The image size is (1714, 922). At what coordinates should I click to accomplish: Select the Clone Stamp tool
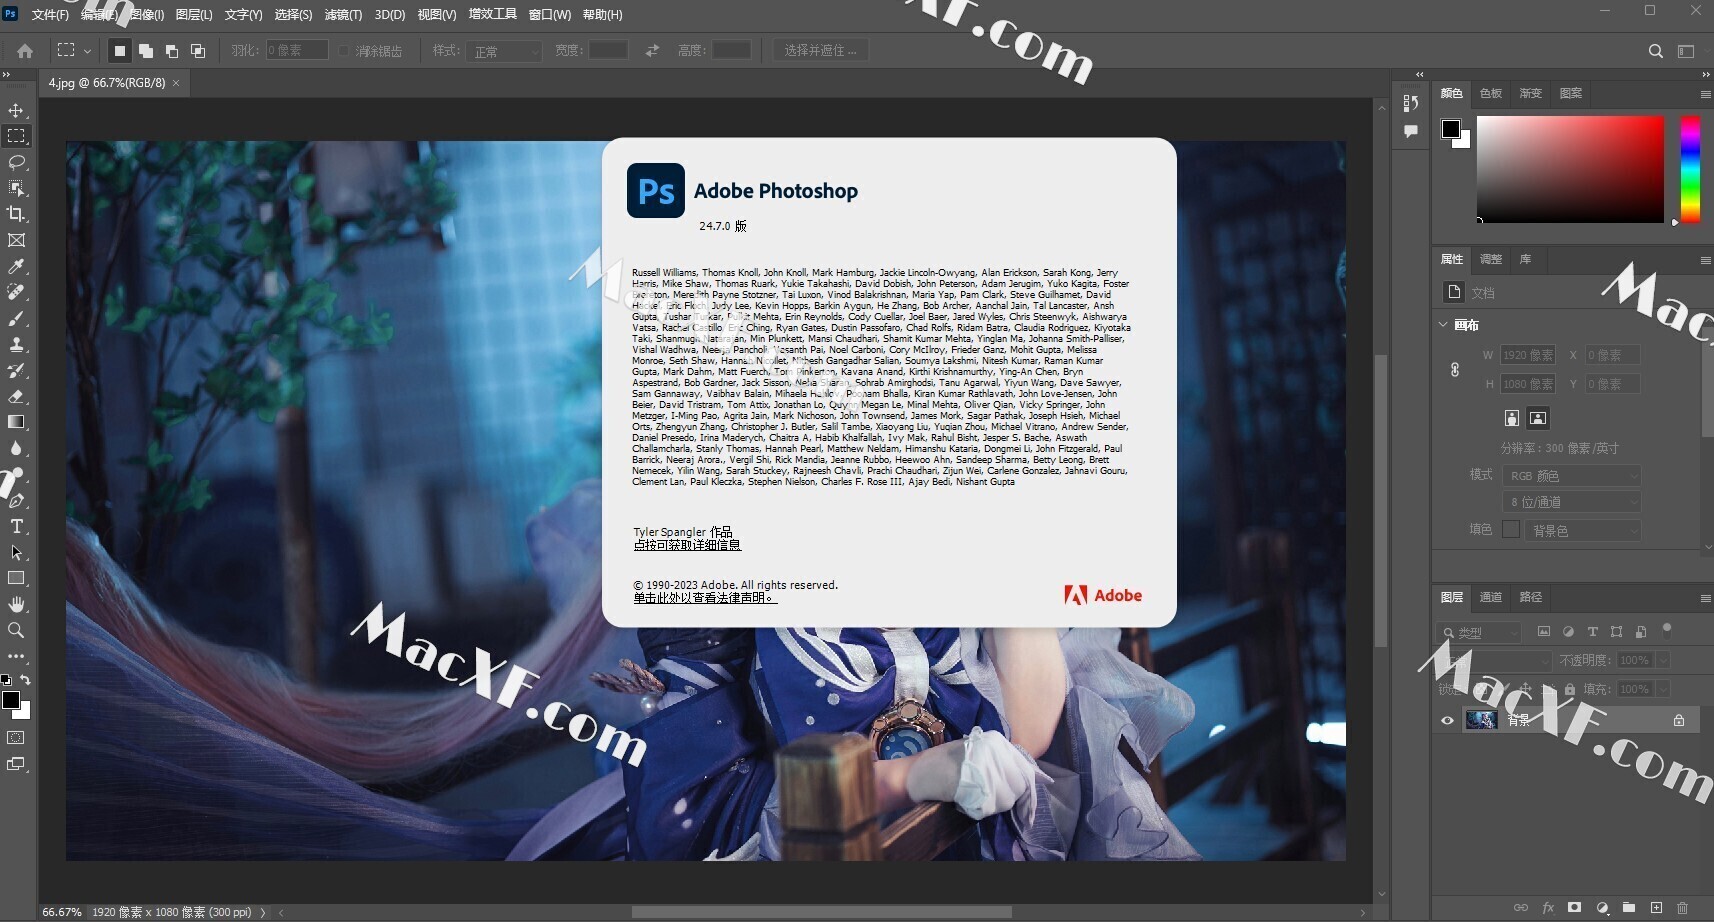(16, 344)
